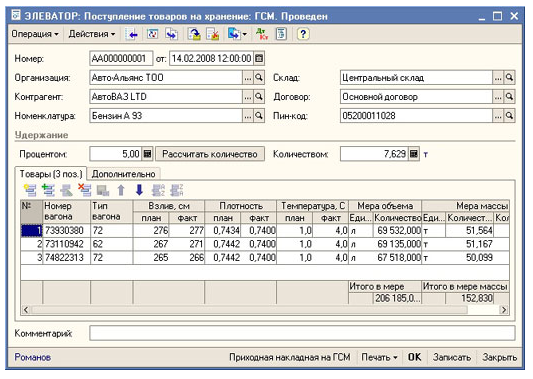Open calculator for Процентом field
Image resolution: width=533 pixels, height=379 pixels.
click(x=147, y=154)
